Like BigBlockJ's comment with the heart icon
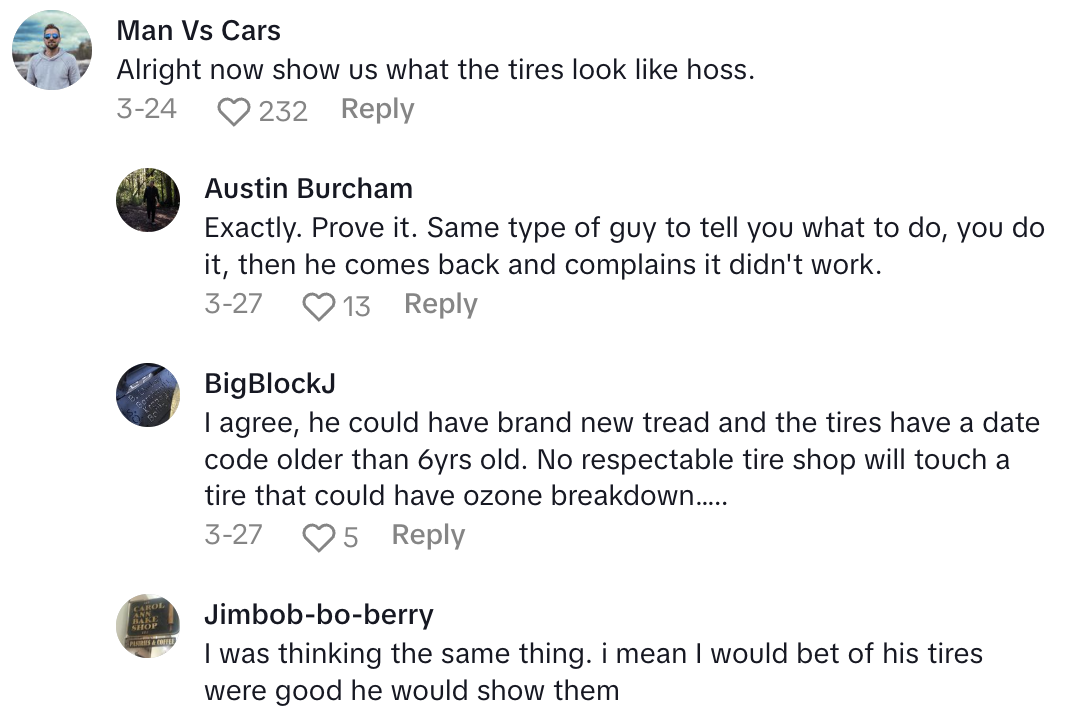The width and height of the screenshot is (1078, 712). click(x=317, y=536)
